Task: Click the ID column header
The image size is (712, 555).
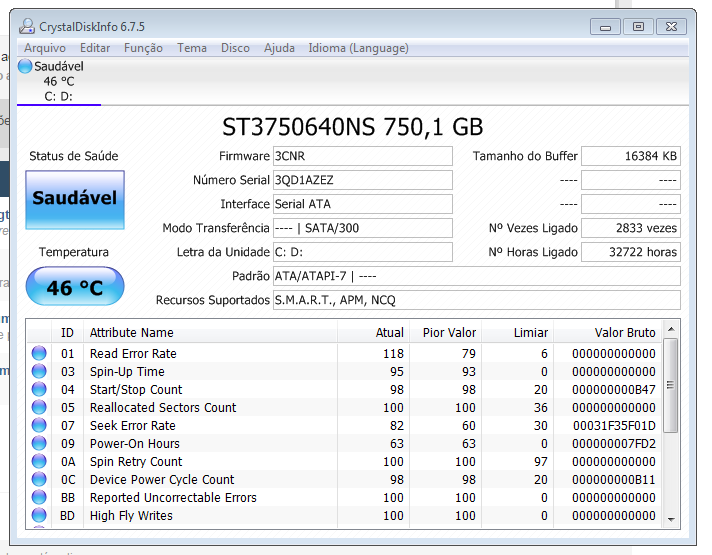Action: click(67, 332)
